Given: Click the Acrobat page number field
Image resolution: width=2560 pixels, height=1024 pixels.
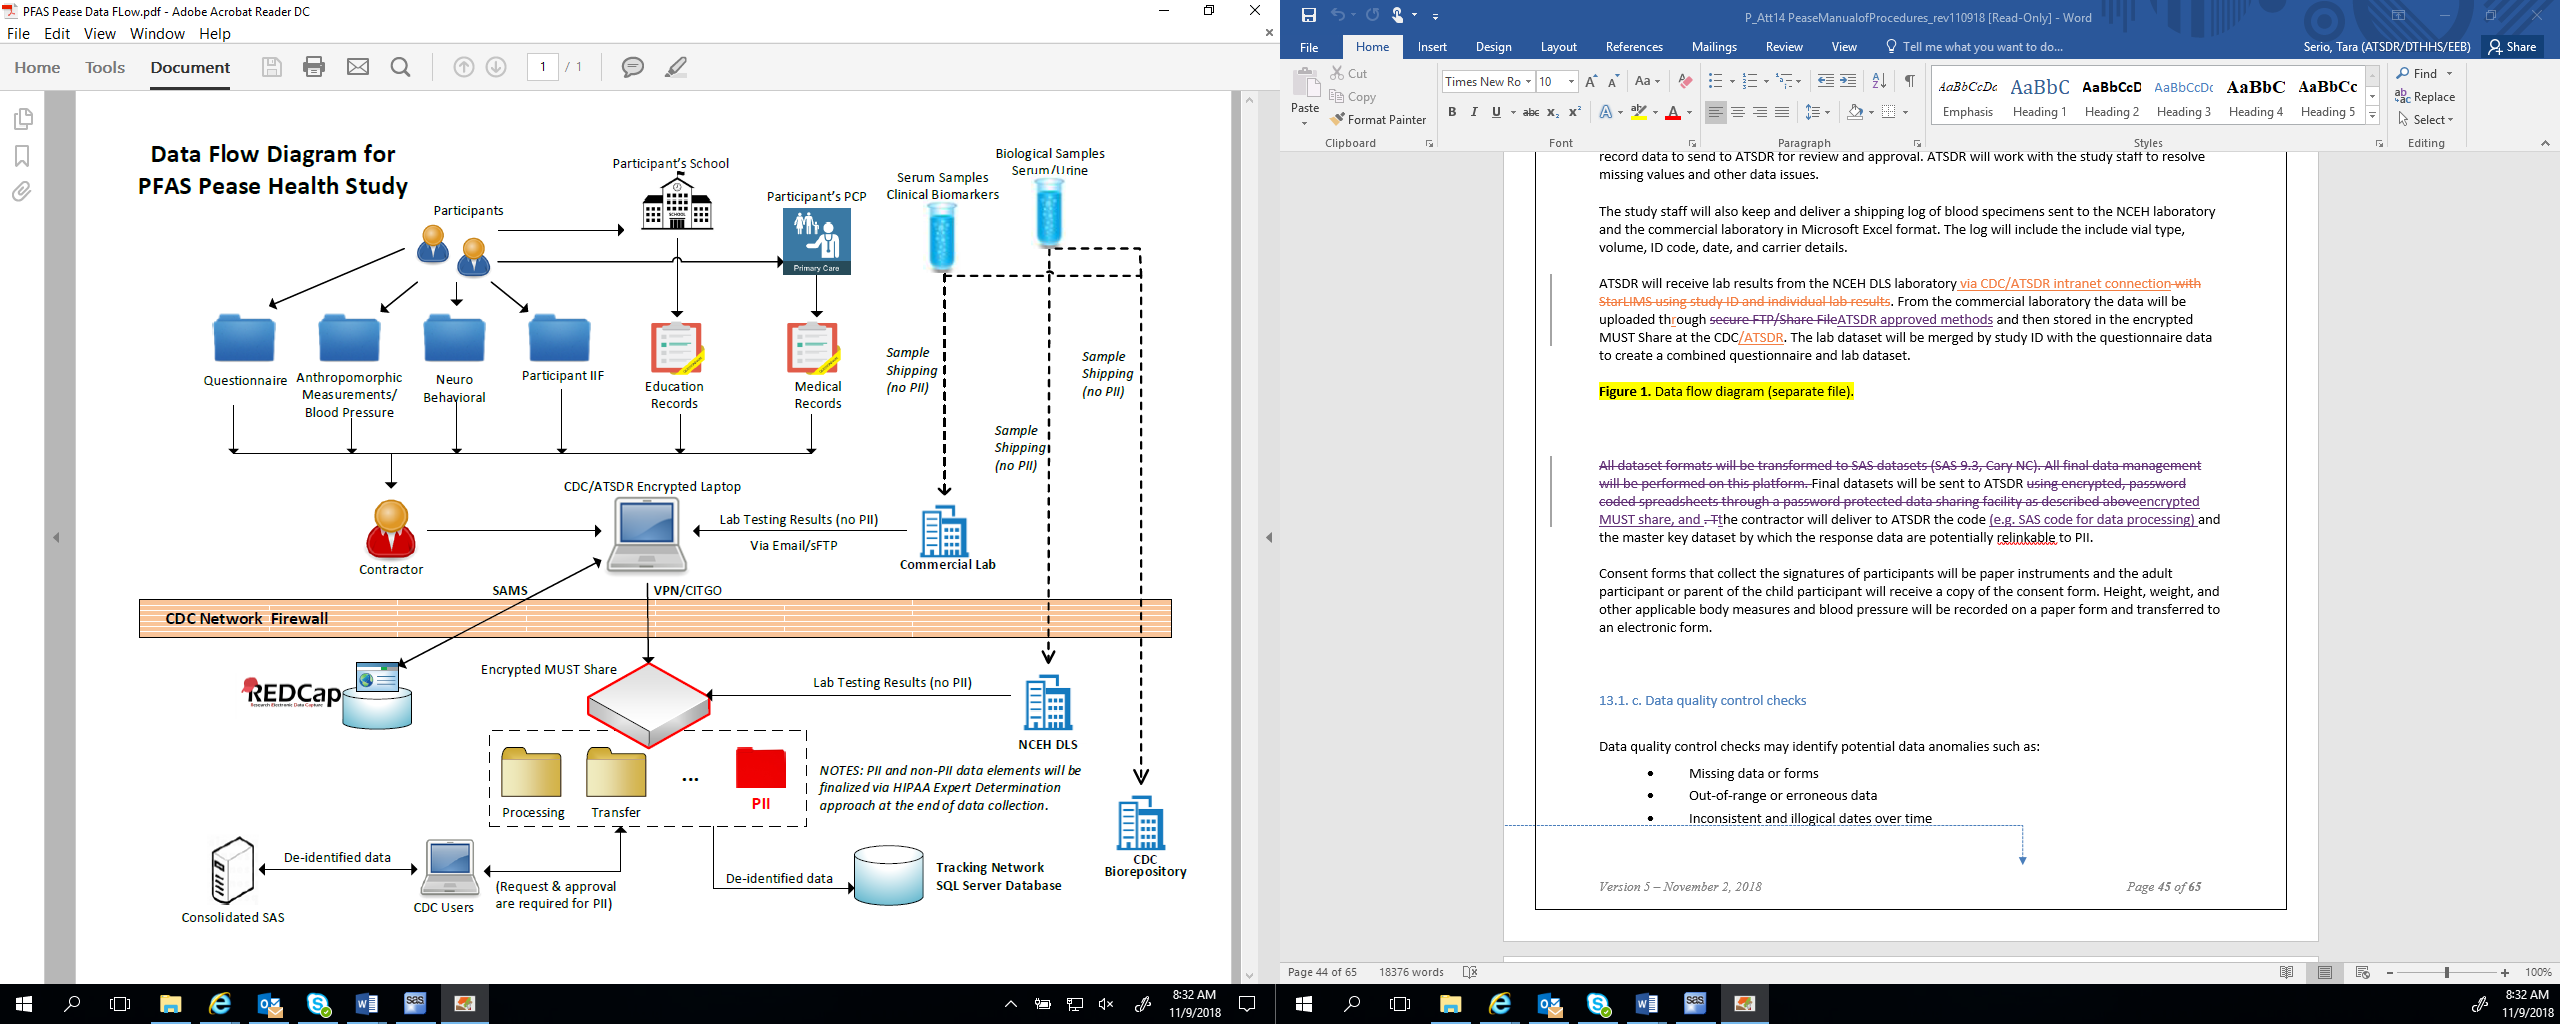Looking at the screenshot, I should (x=543, y=67).
